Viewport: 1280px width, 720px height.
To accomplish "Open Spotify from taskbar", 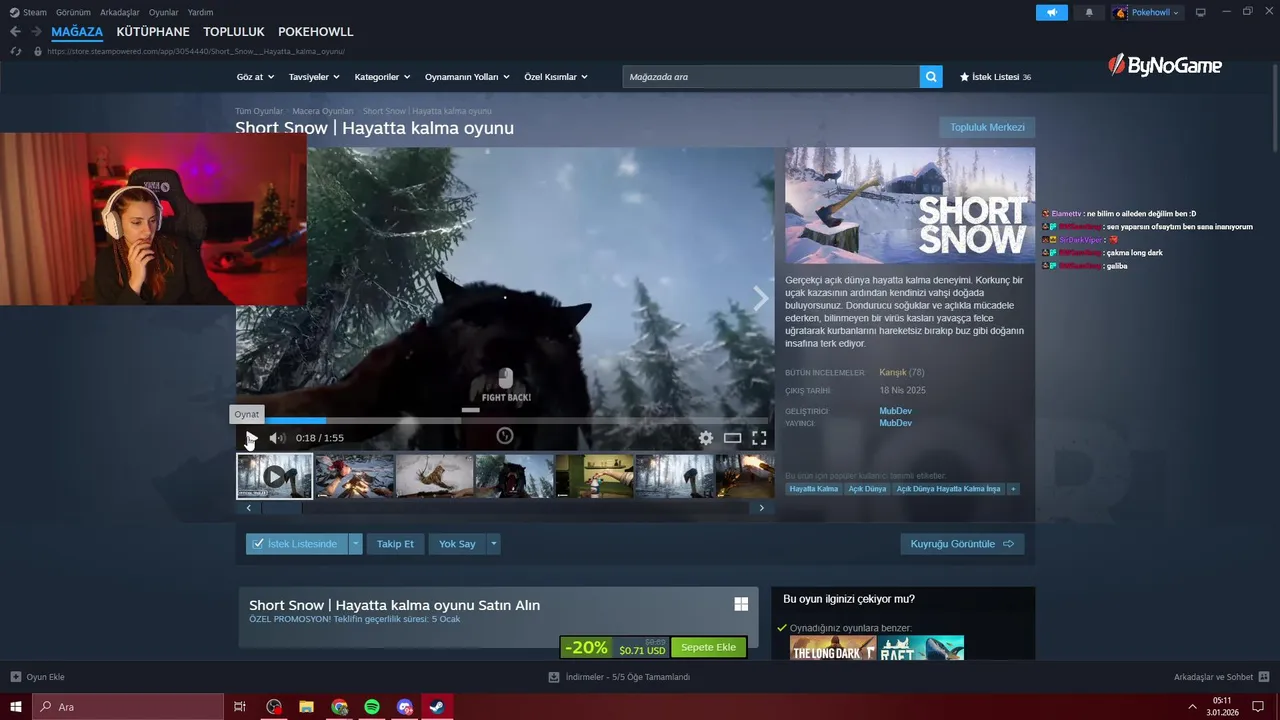I will 372,707.
